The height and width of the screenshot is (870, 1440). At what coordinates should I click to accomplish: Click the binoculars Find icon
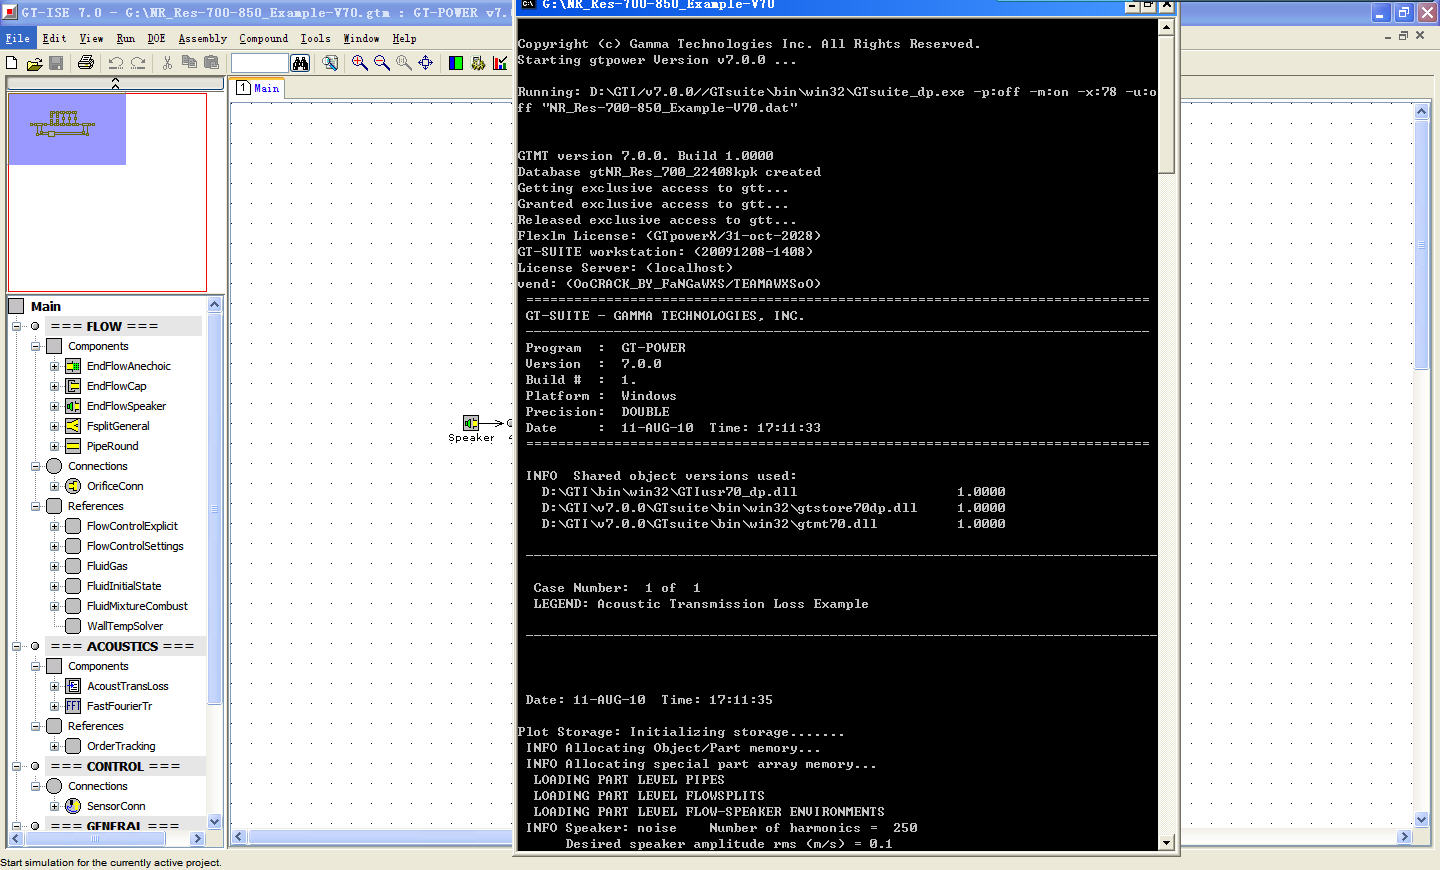pos(300,63)
